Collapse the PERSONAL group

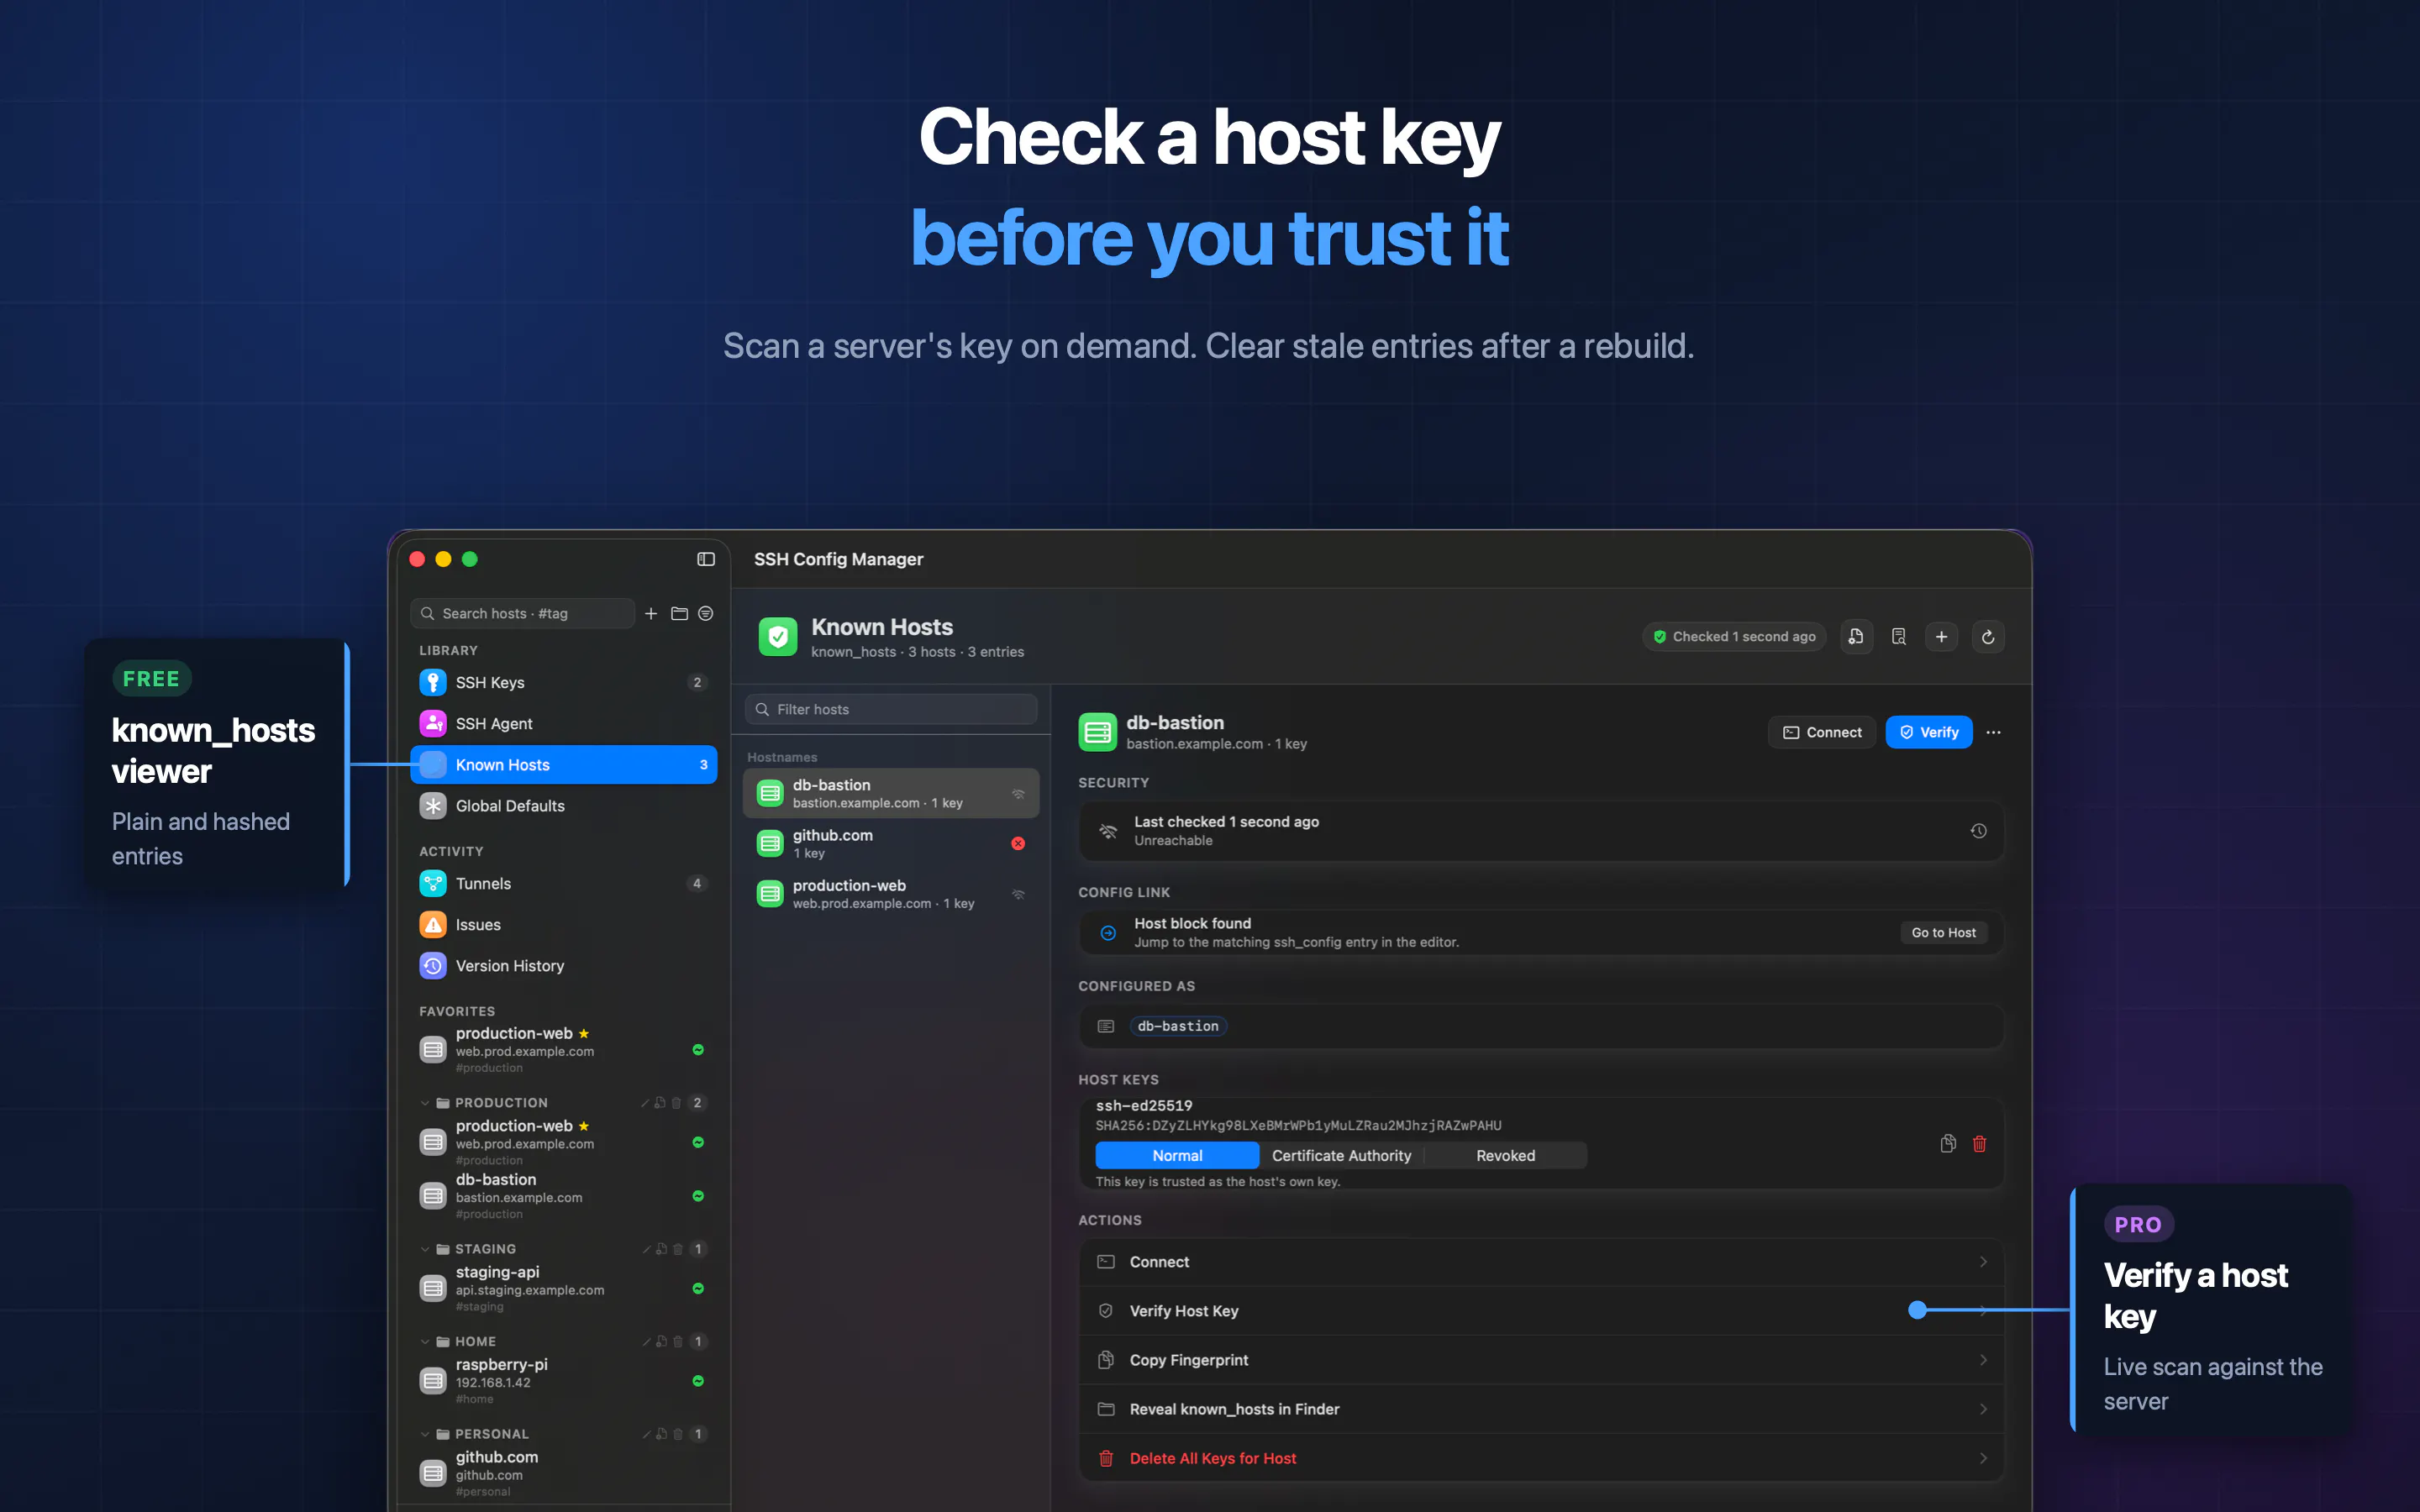coord(425,1434)
